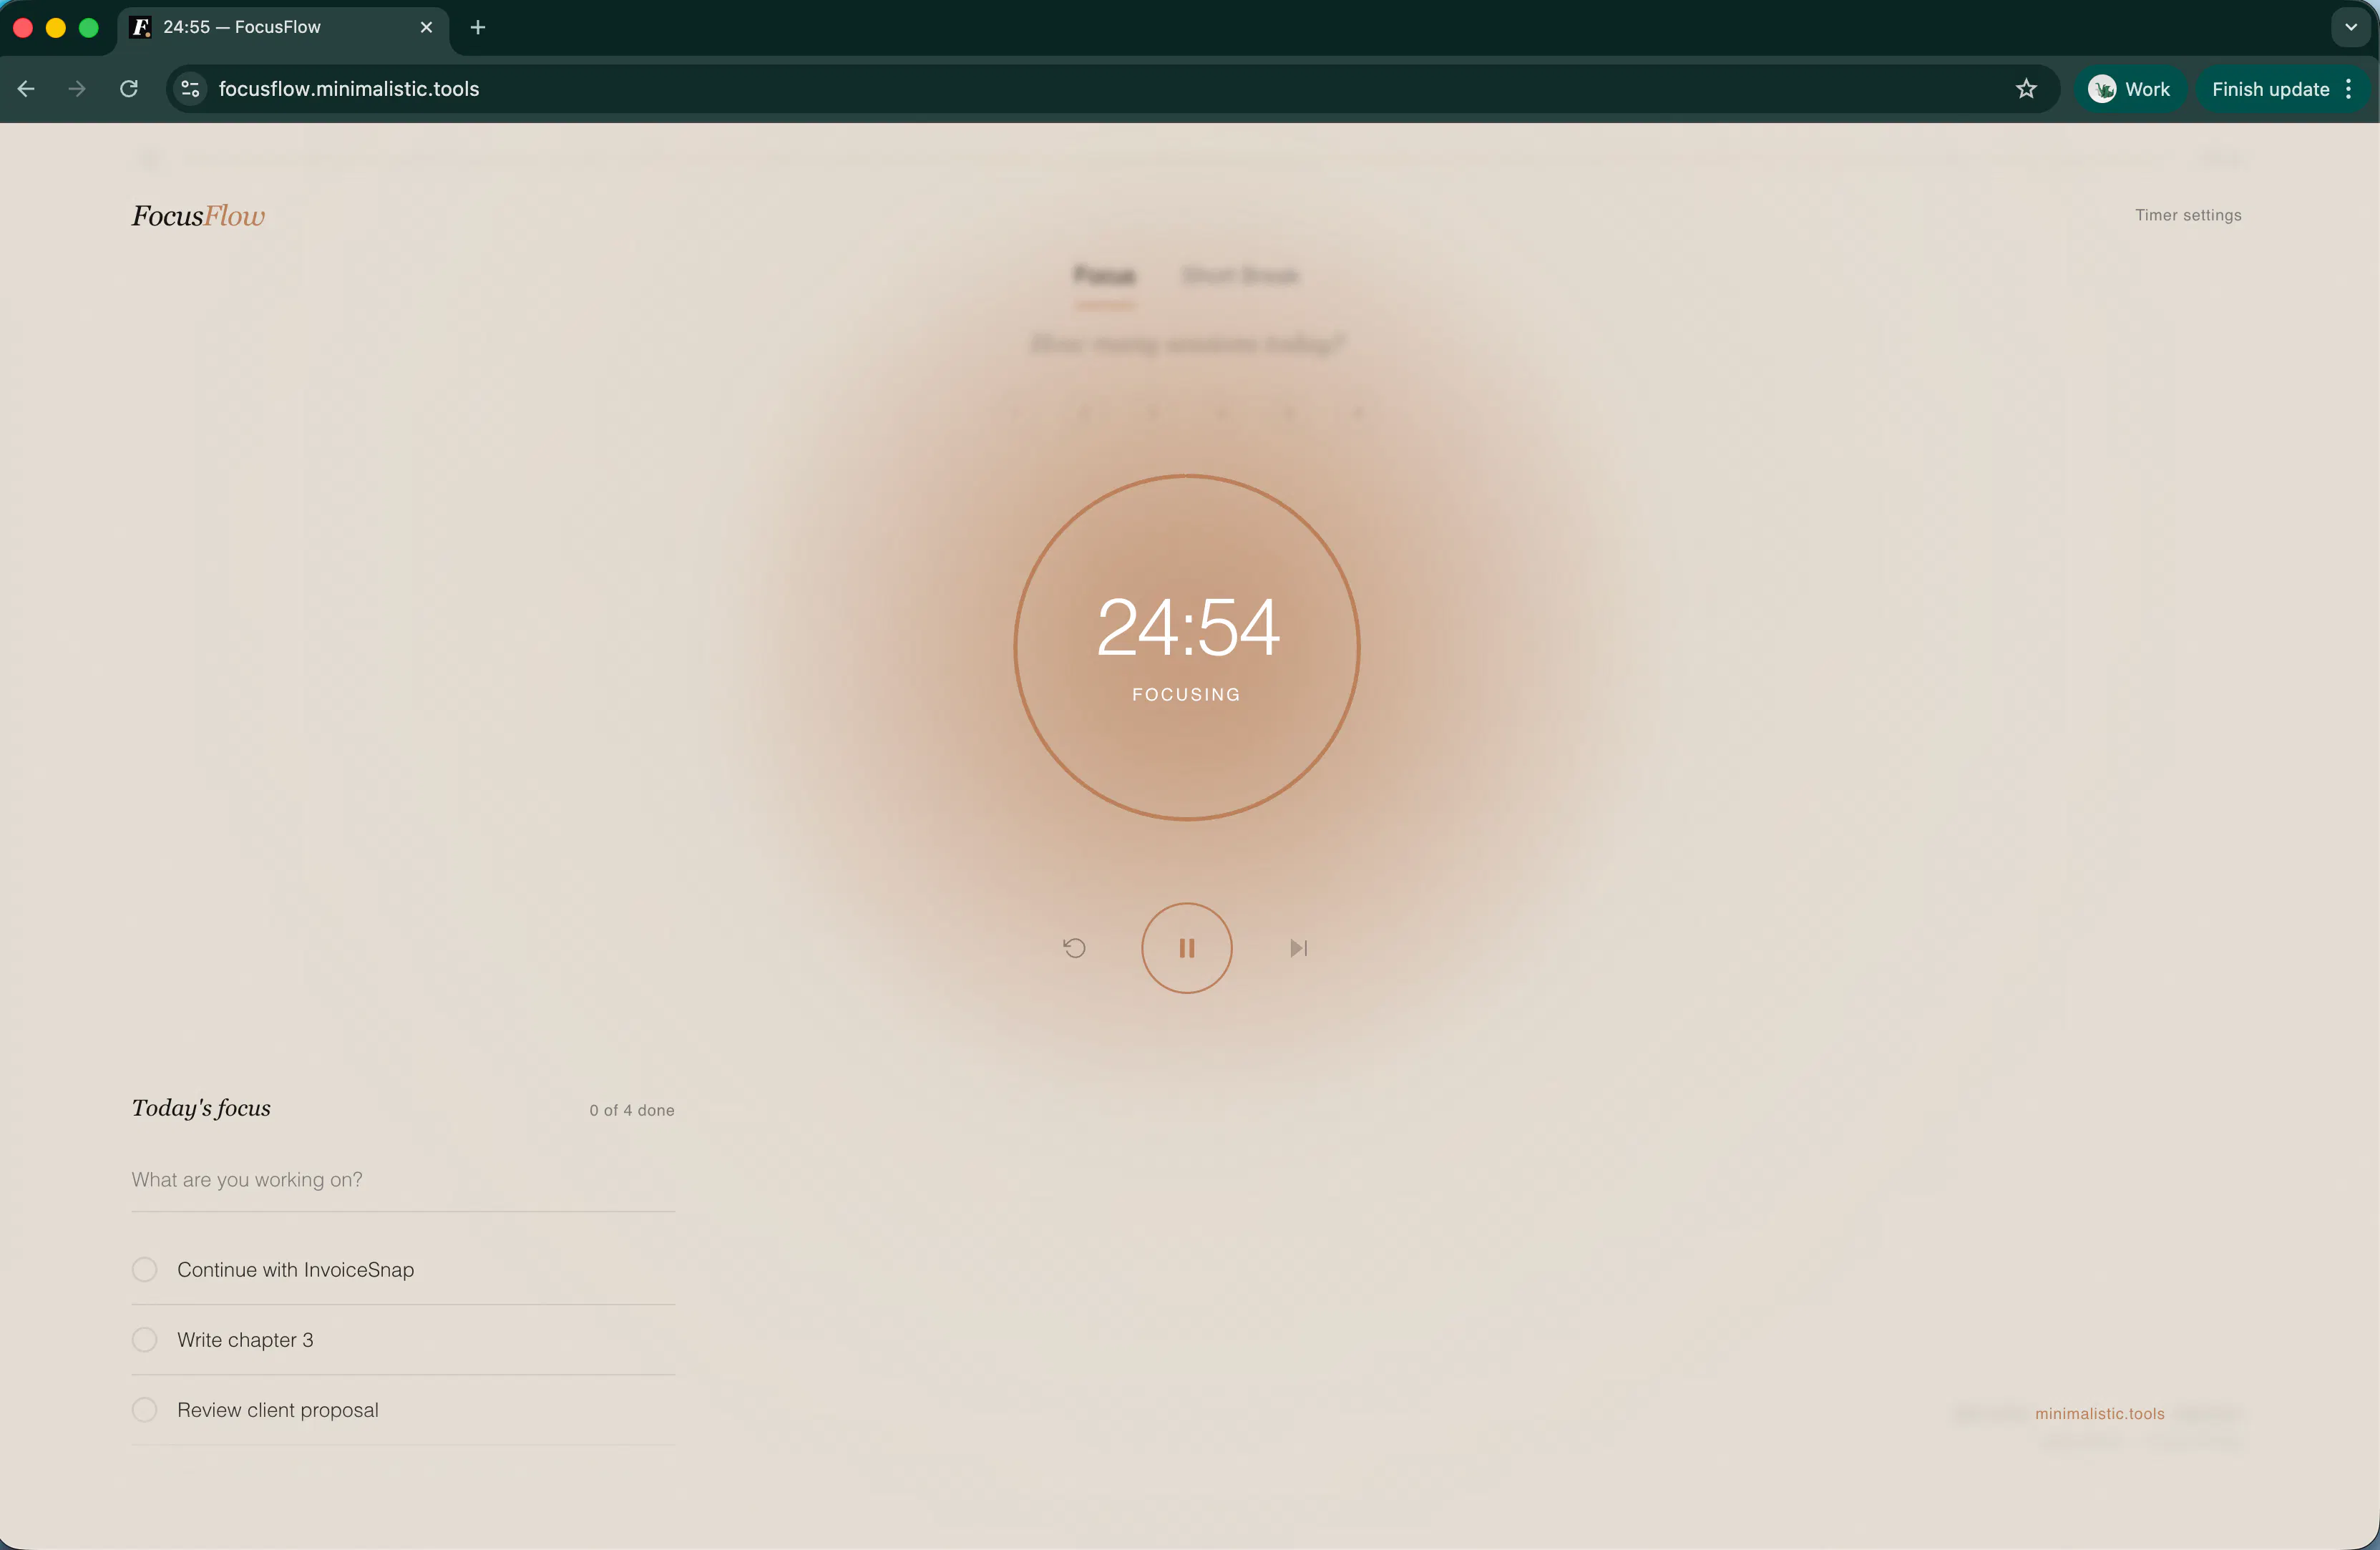Screen dimensions: 2380x1550
Task: Click Finish update button
Action: click(2270, 89)
